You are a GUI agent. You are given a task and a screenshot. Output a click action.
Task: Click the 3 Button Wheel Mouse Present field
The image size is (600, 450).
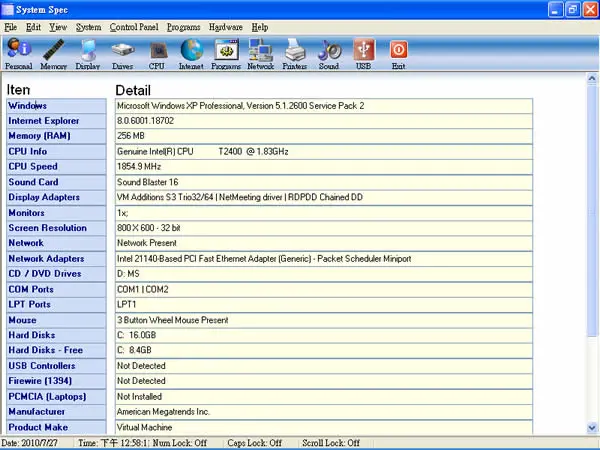click(x=324, y=320)
